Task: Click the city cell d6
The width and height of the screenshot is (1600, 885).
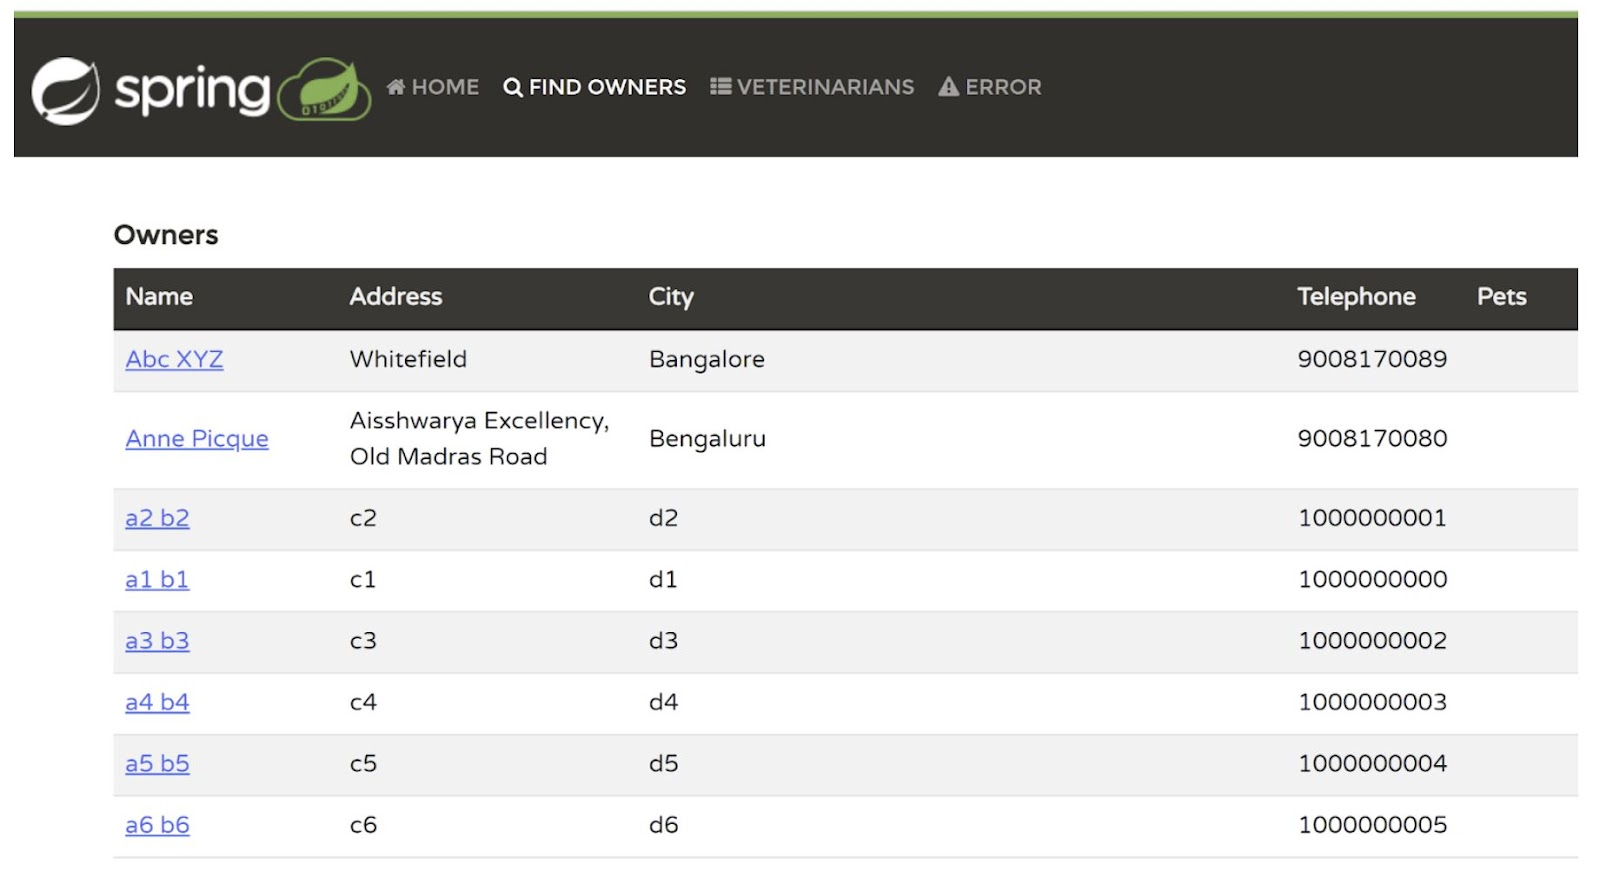Action: tap(663, 825)
